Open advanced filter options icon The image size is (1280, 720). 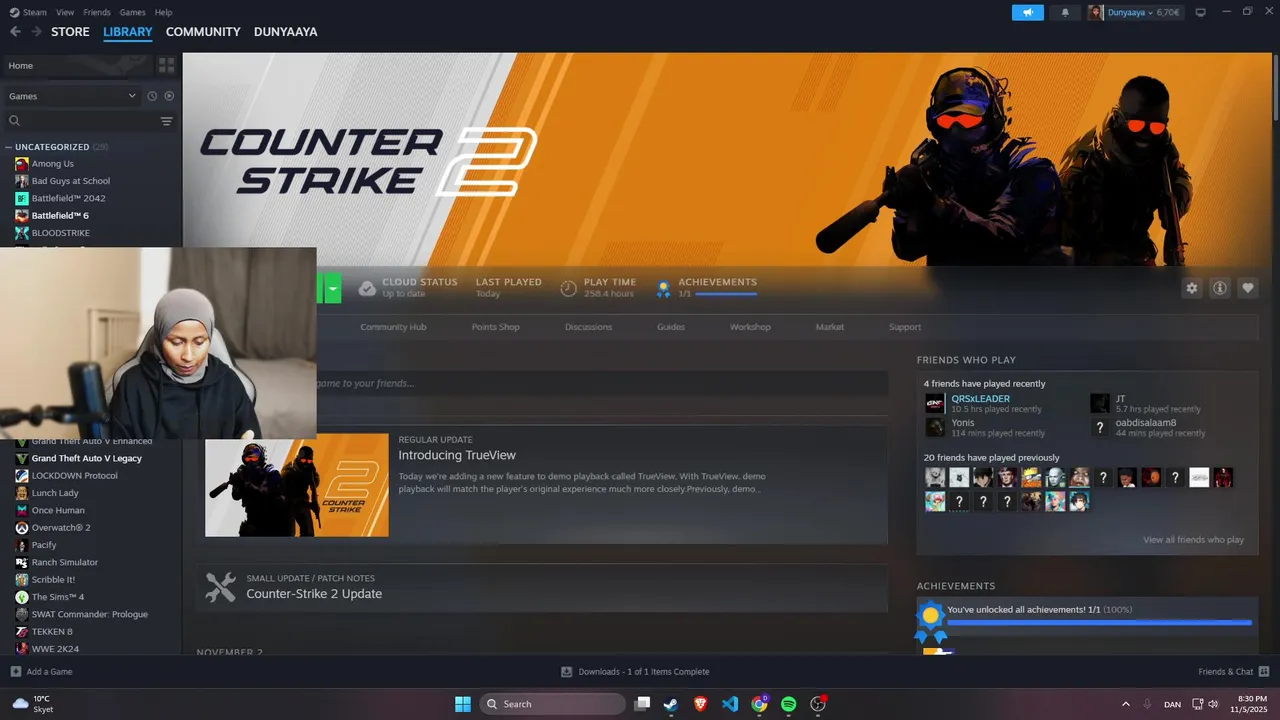(167, 121)
